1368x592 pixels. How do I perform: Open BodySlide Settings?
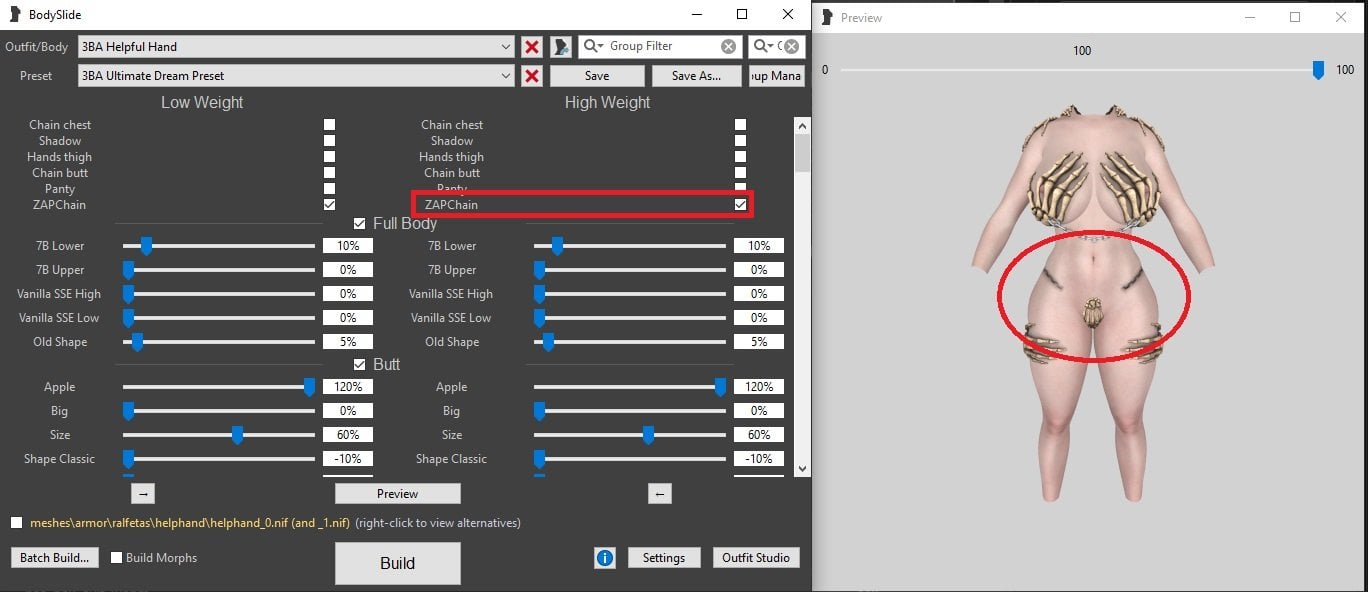pos(664,558)
